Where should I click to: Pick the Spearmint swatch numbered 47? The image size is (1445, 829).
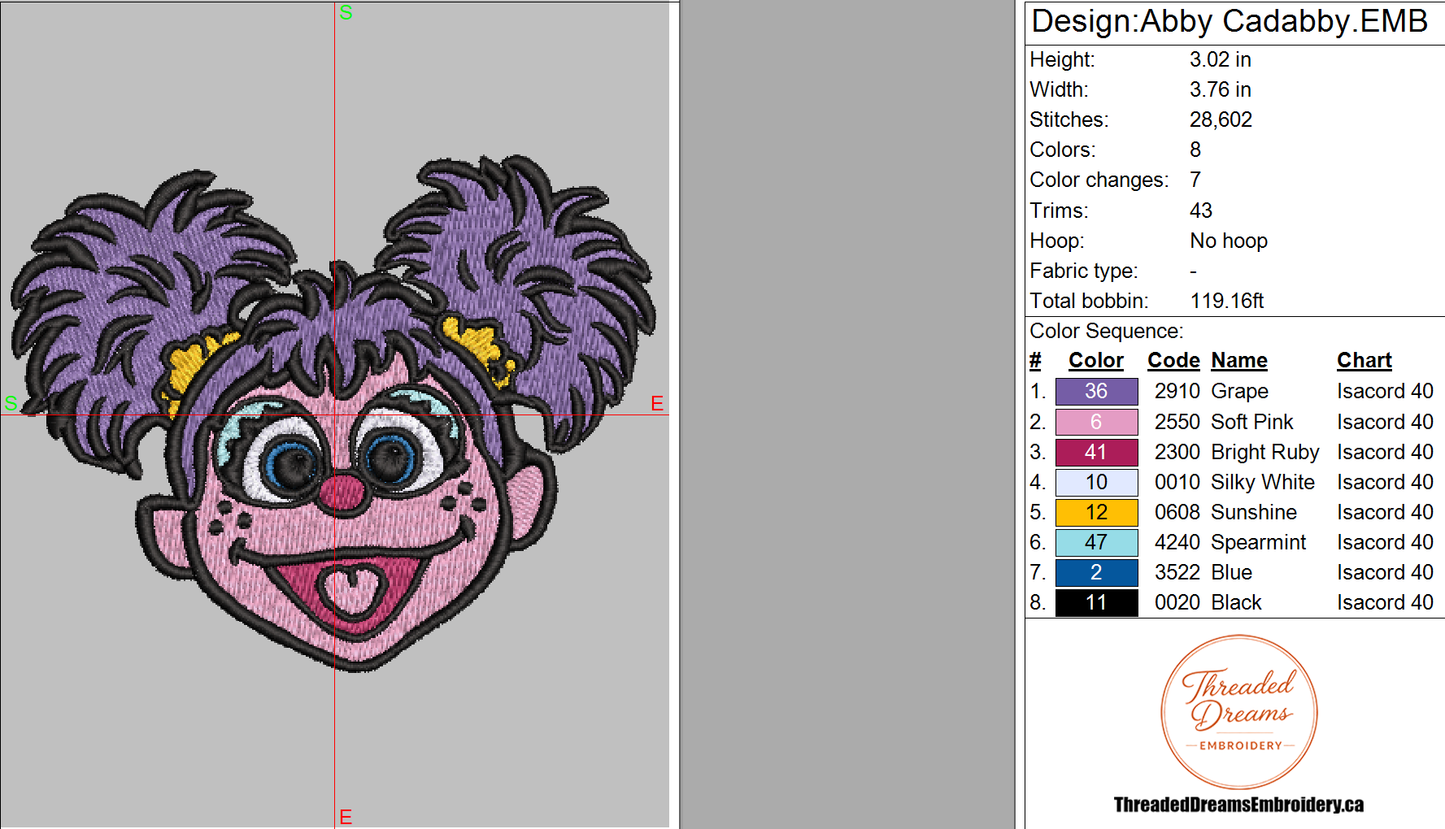coord(1096,542)
